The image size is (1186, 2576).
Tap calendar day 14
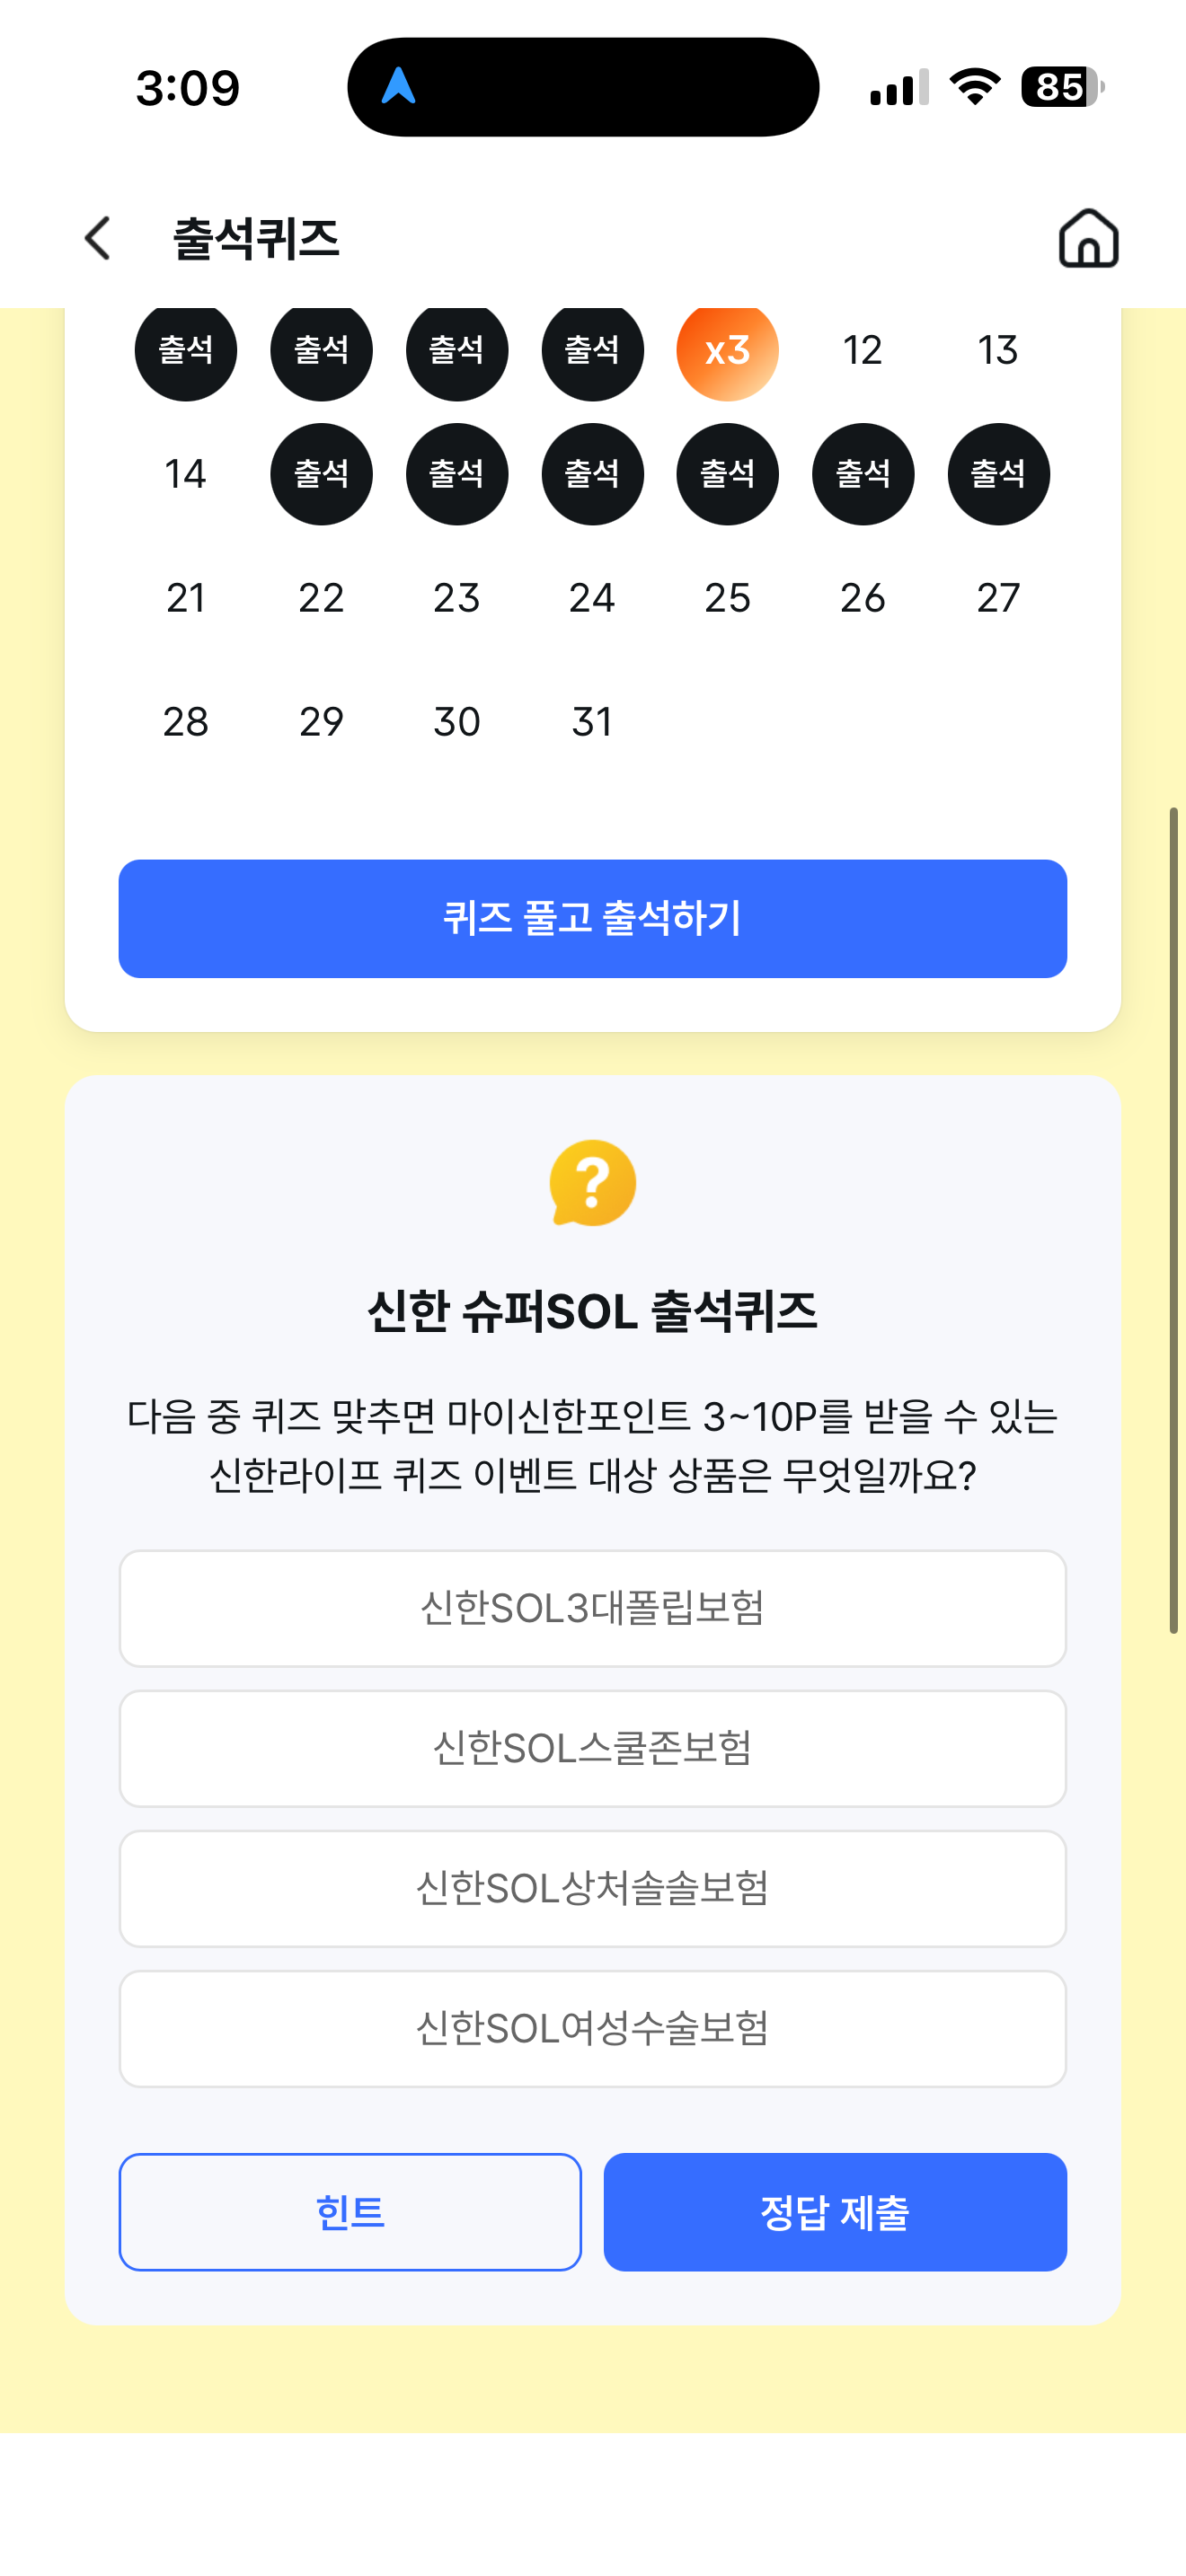click(186, 474)
